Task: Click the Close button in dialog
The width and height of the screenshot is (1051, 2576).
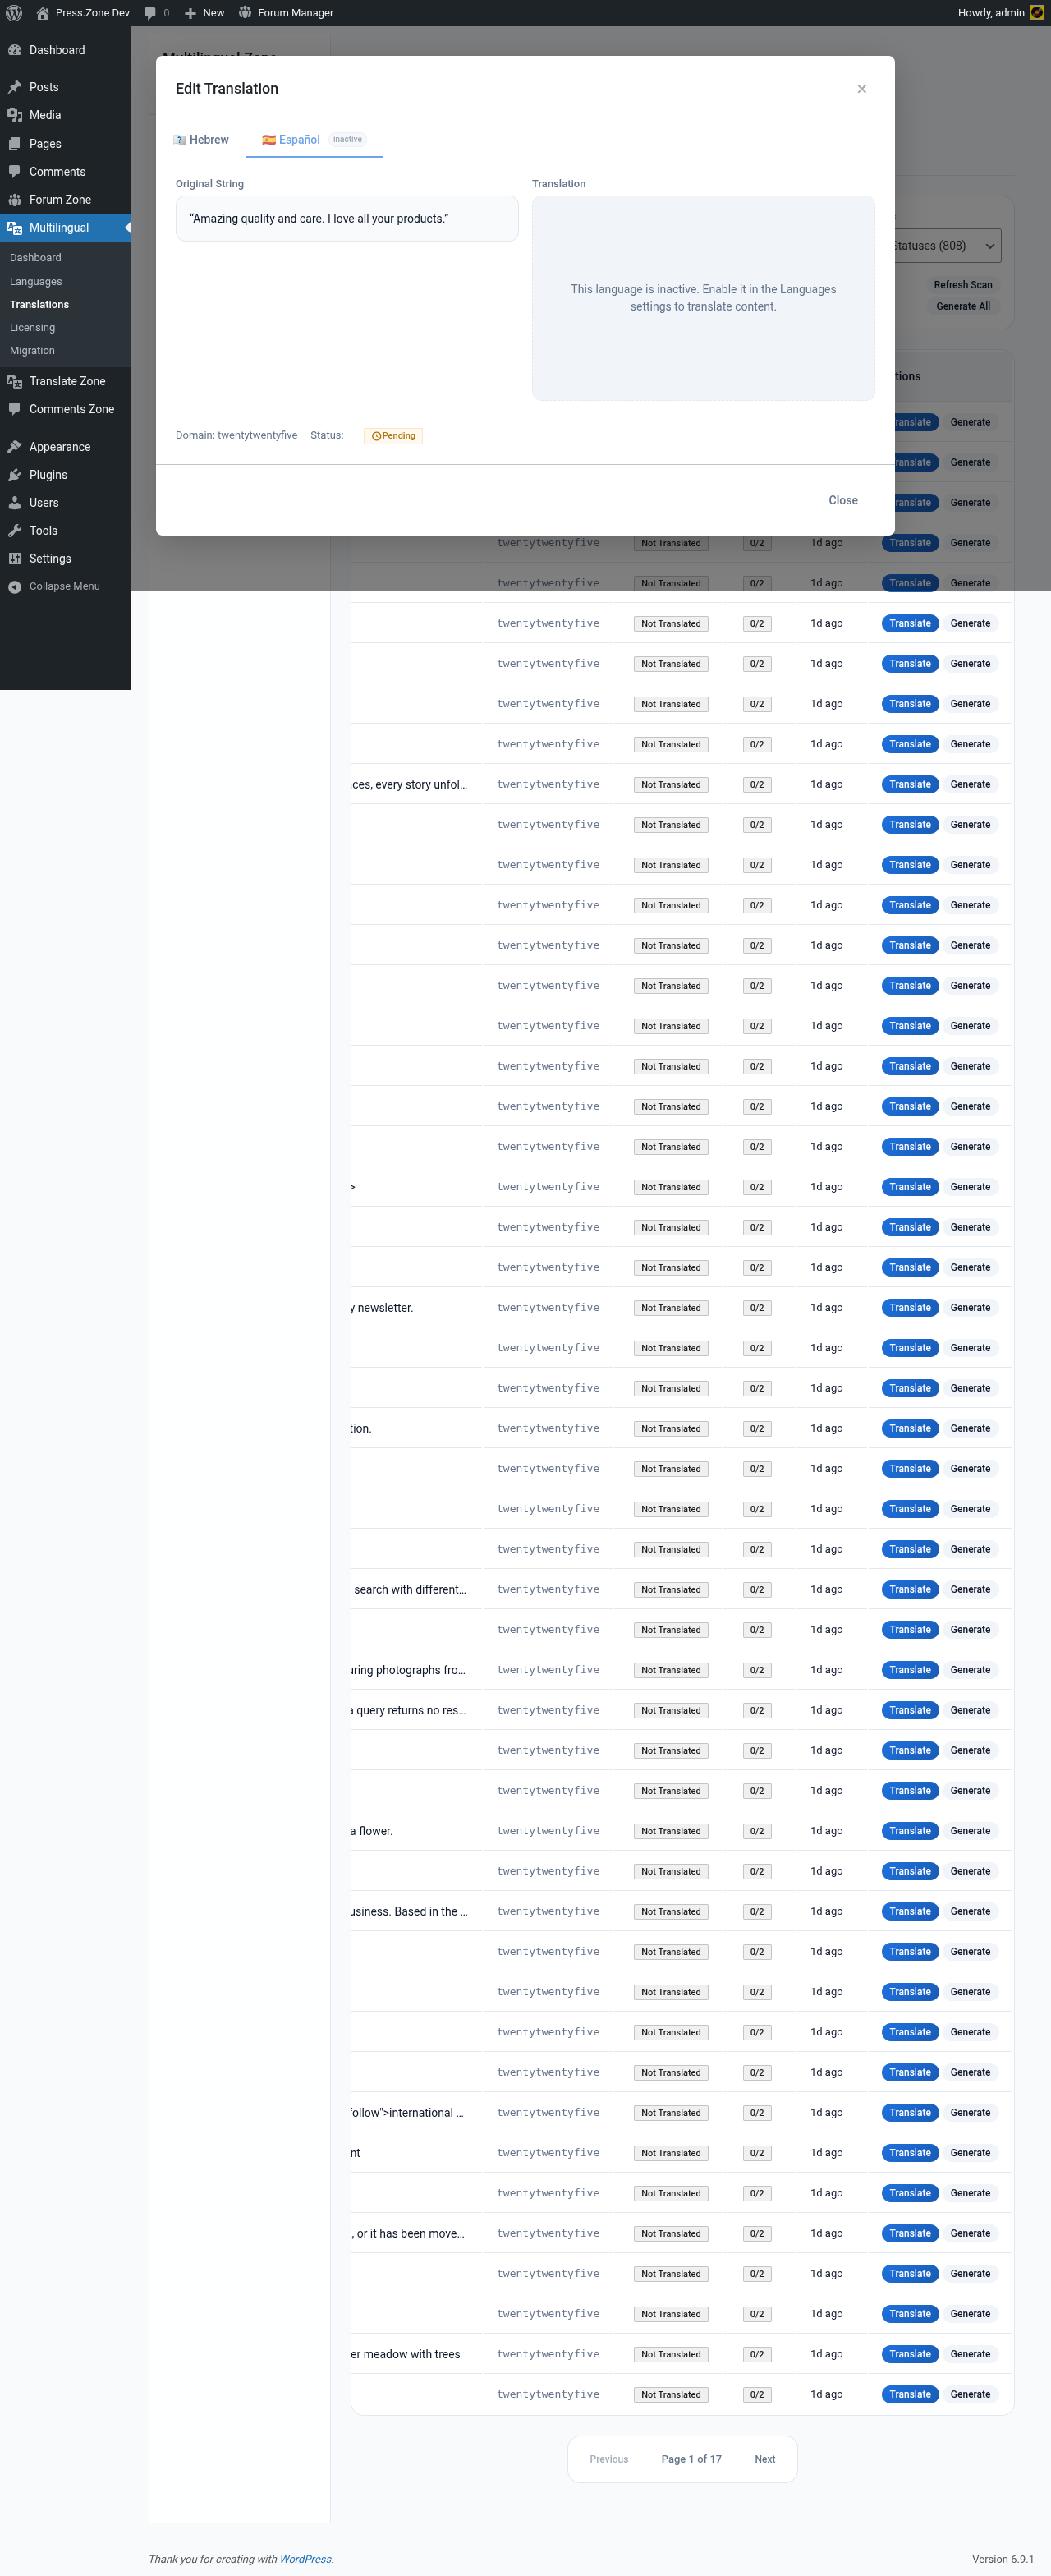Action: 843,501
